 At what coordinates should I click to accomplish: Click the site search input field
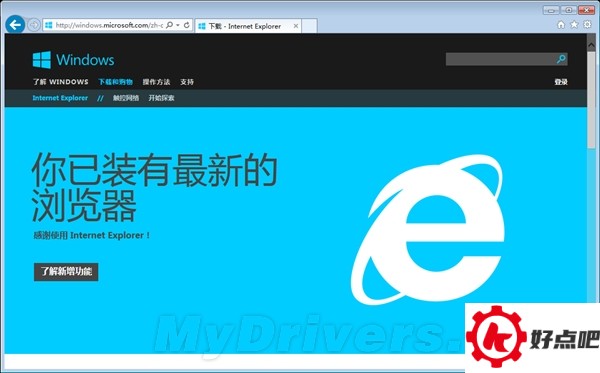pyautogui.click(x=501, y=59)
